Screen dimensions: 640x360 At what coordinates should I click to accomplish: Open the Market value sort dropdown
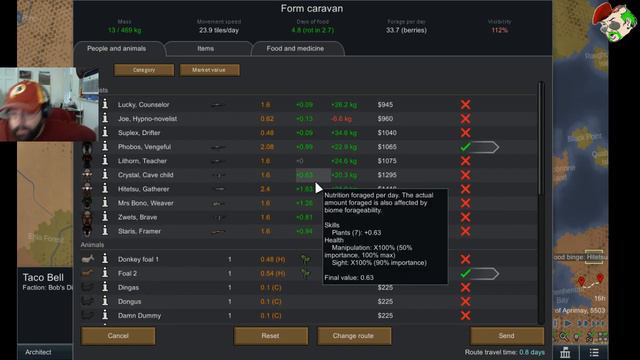[x=209, y=70]
